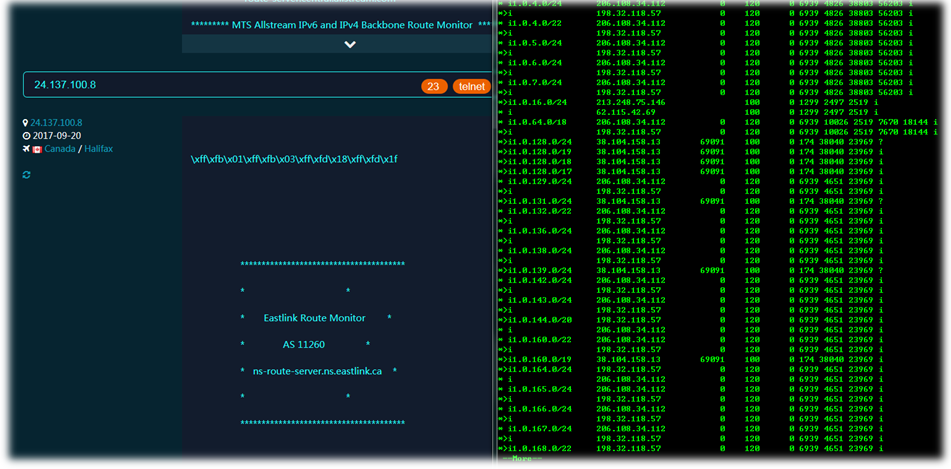The image size is (951, 469).
Task: Click the ns-route-server.ns.eastlink.ca hostname
Action: pyautogui.click(x=317, y=371)
